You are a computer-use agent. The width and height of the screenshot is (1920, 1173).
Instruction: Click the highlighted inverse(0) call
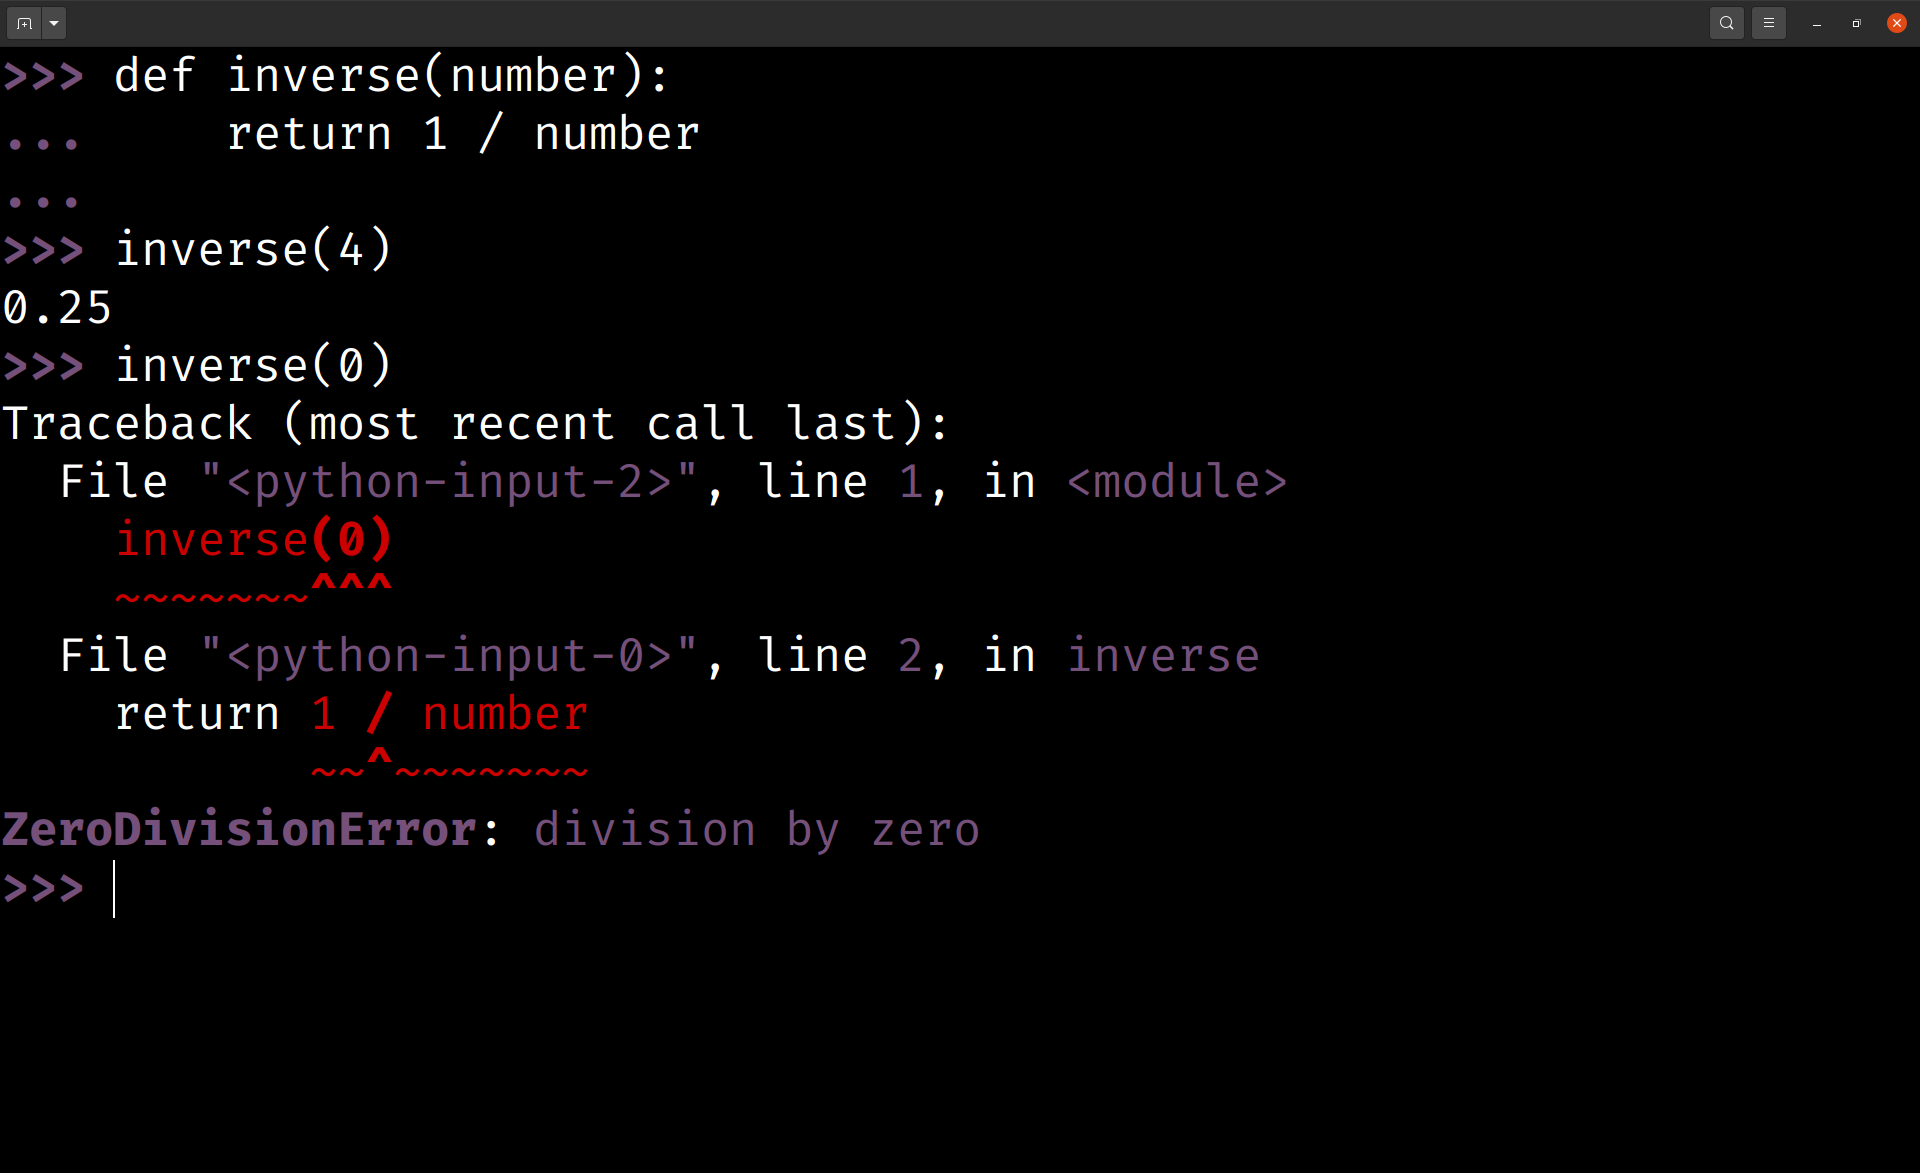253,539
